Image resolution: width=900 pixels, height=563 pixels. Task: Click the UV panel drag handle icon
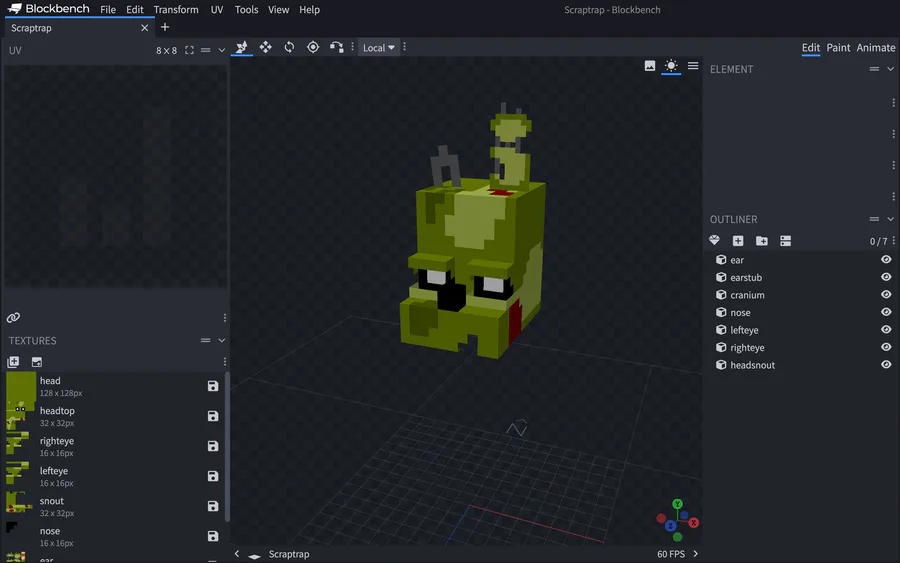pos(205,50)
